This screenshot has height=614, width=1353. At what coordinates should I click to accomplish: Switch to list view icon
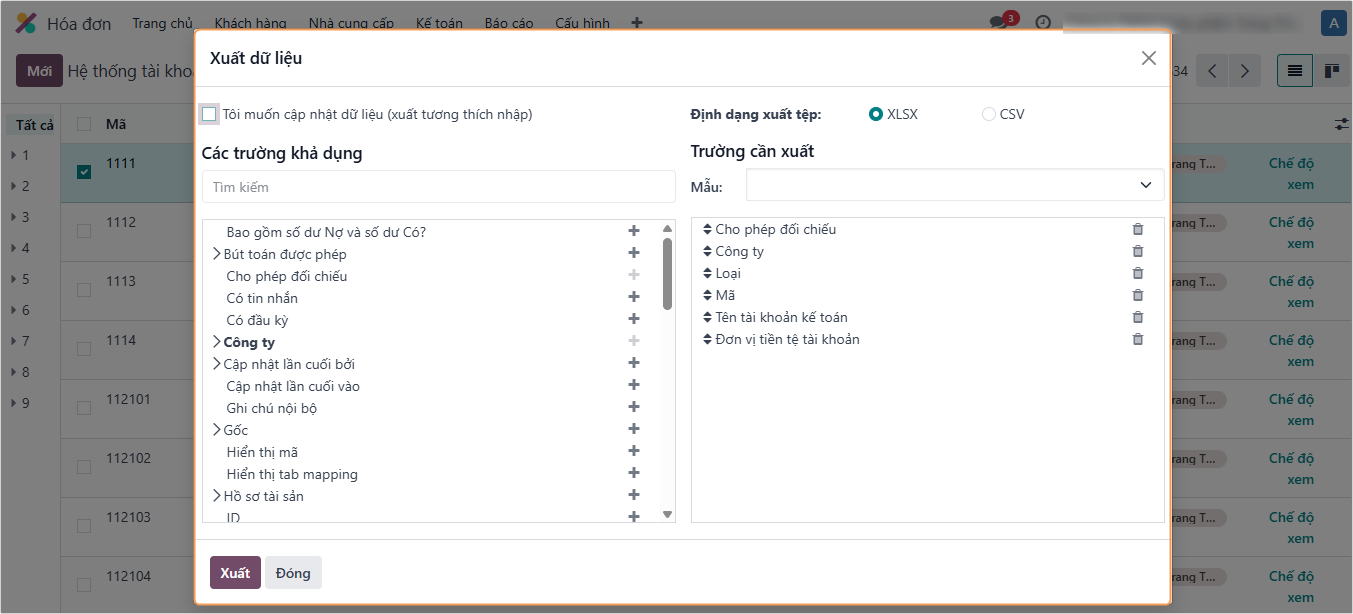tap(1295, 71)
